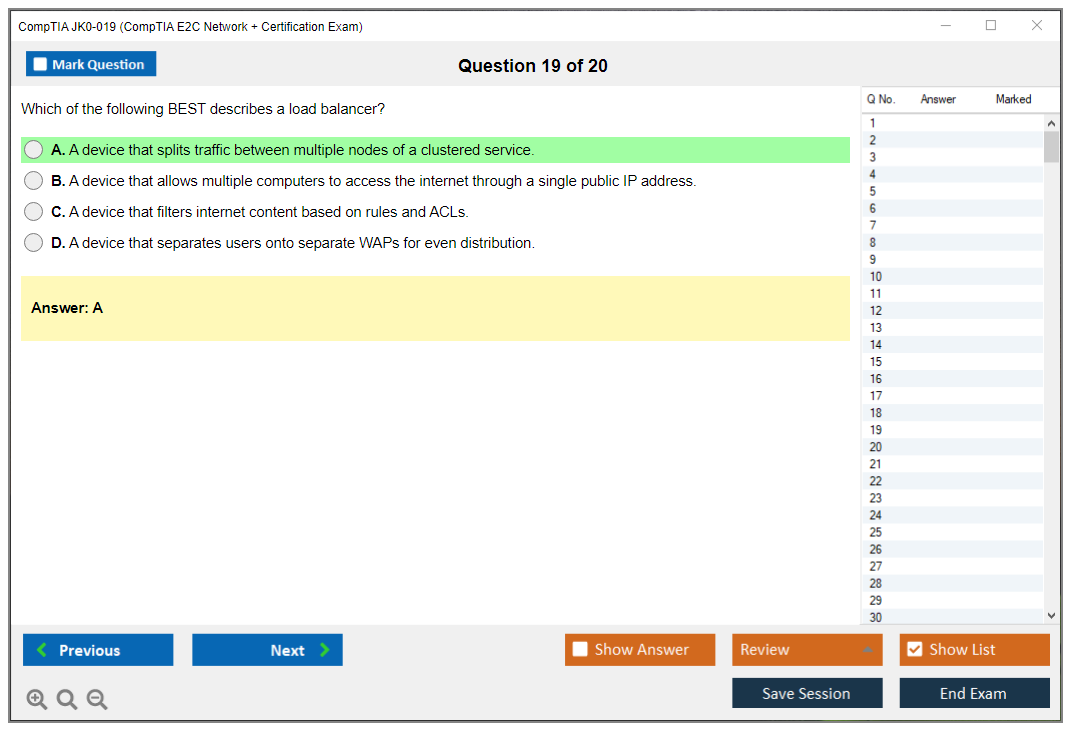Choose option B about single public IP
The width and height of the screenshot is (1075, 735).
pos(34,181)
